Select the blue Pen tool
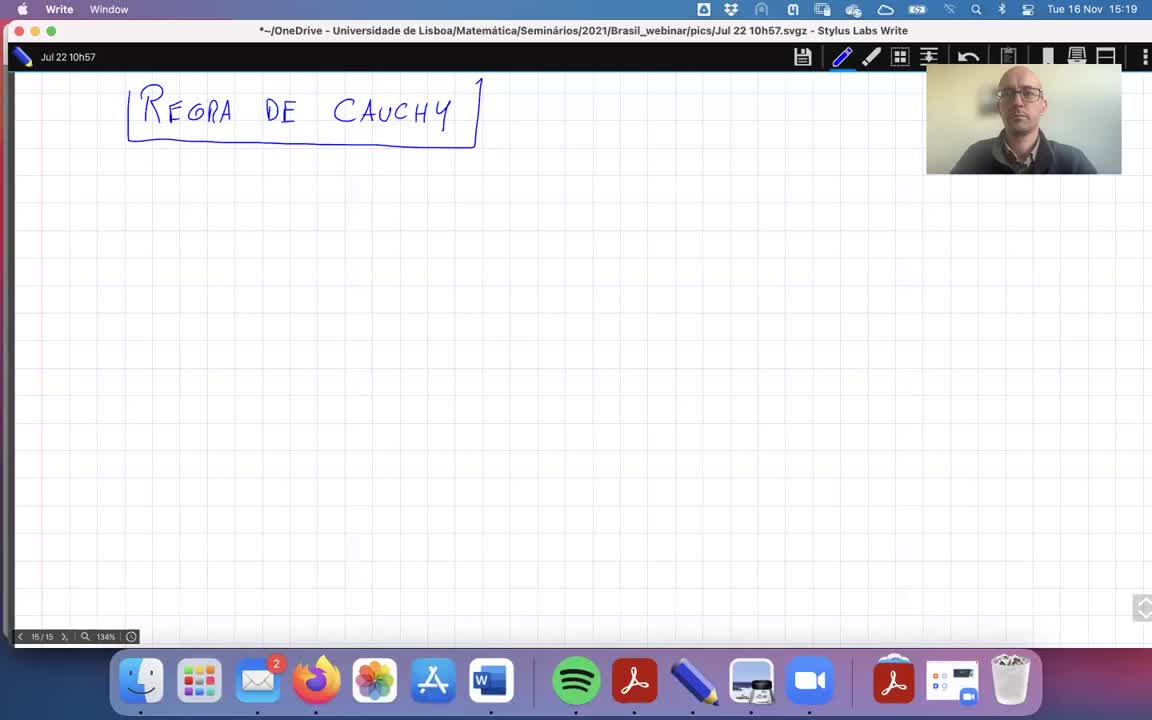This screenshot has height=720, width=1152. (842, 57)
